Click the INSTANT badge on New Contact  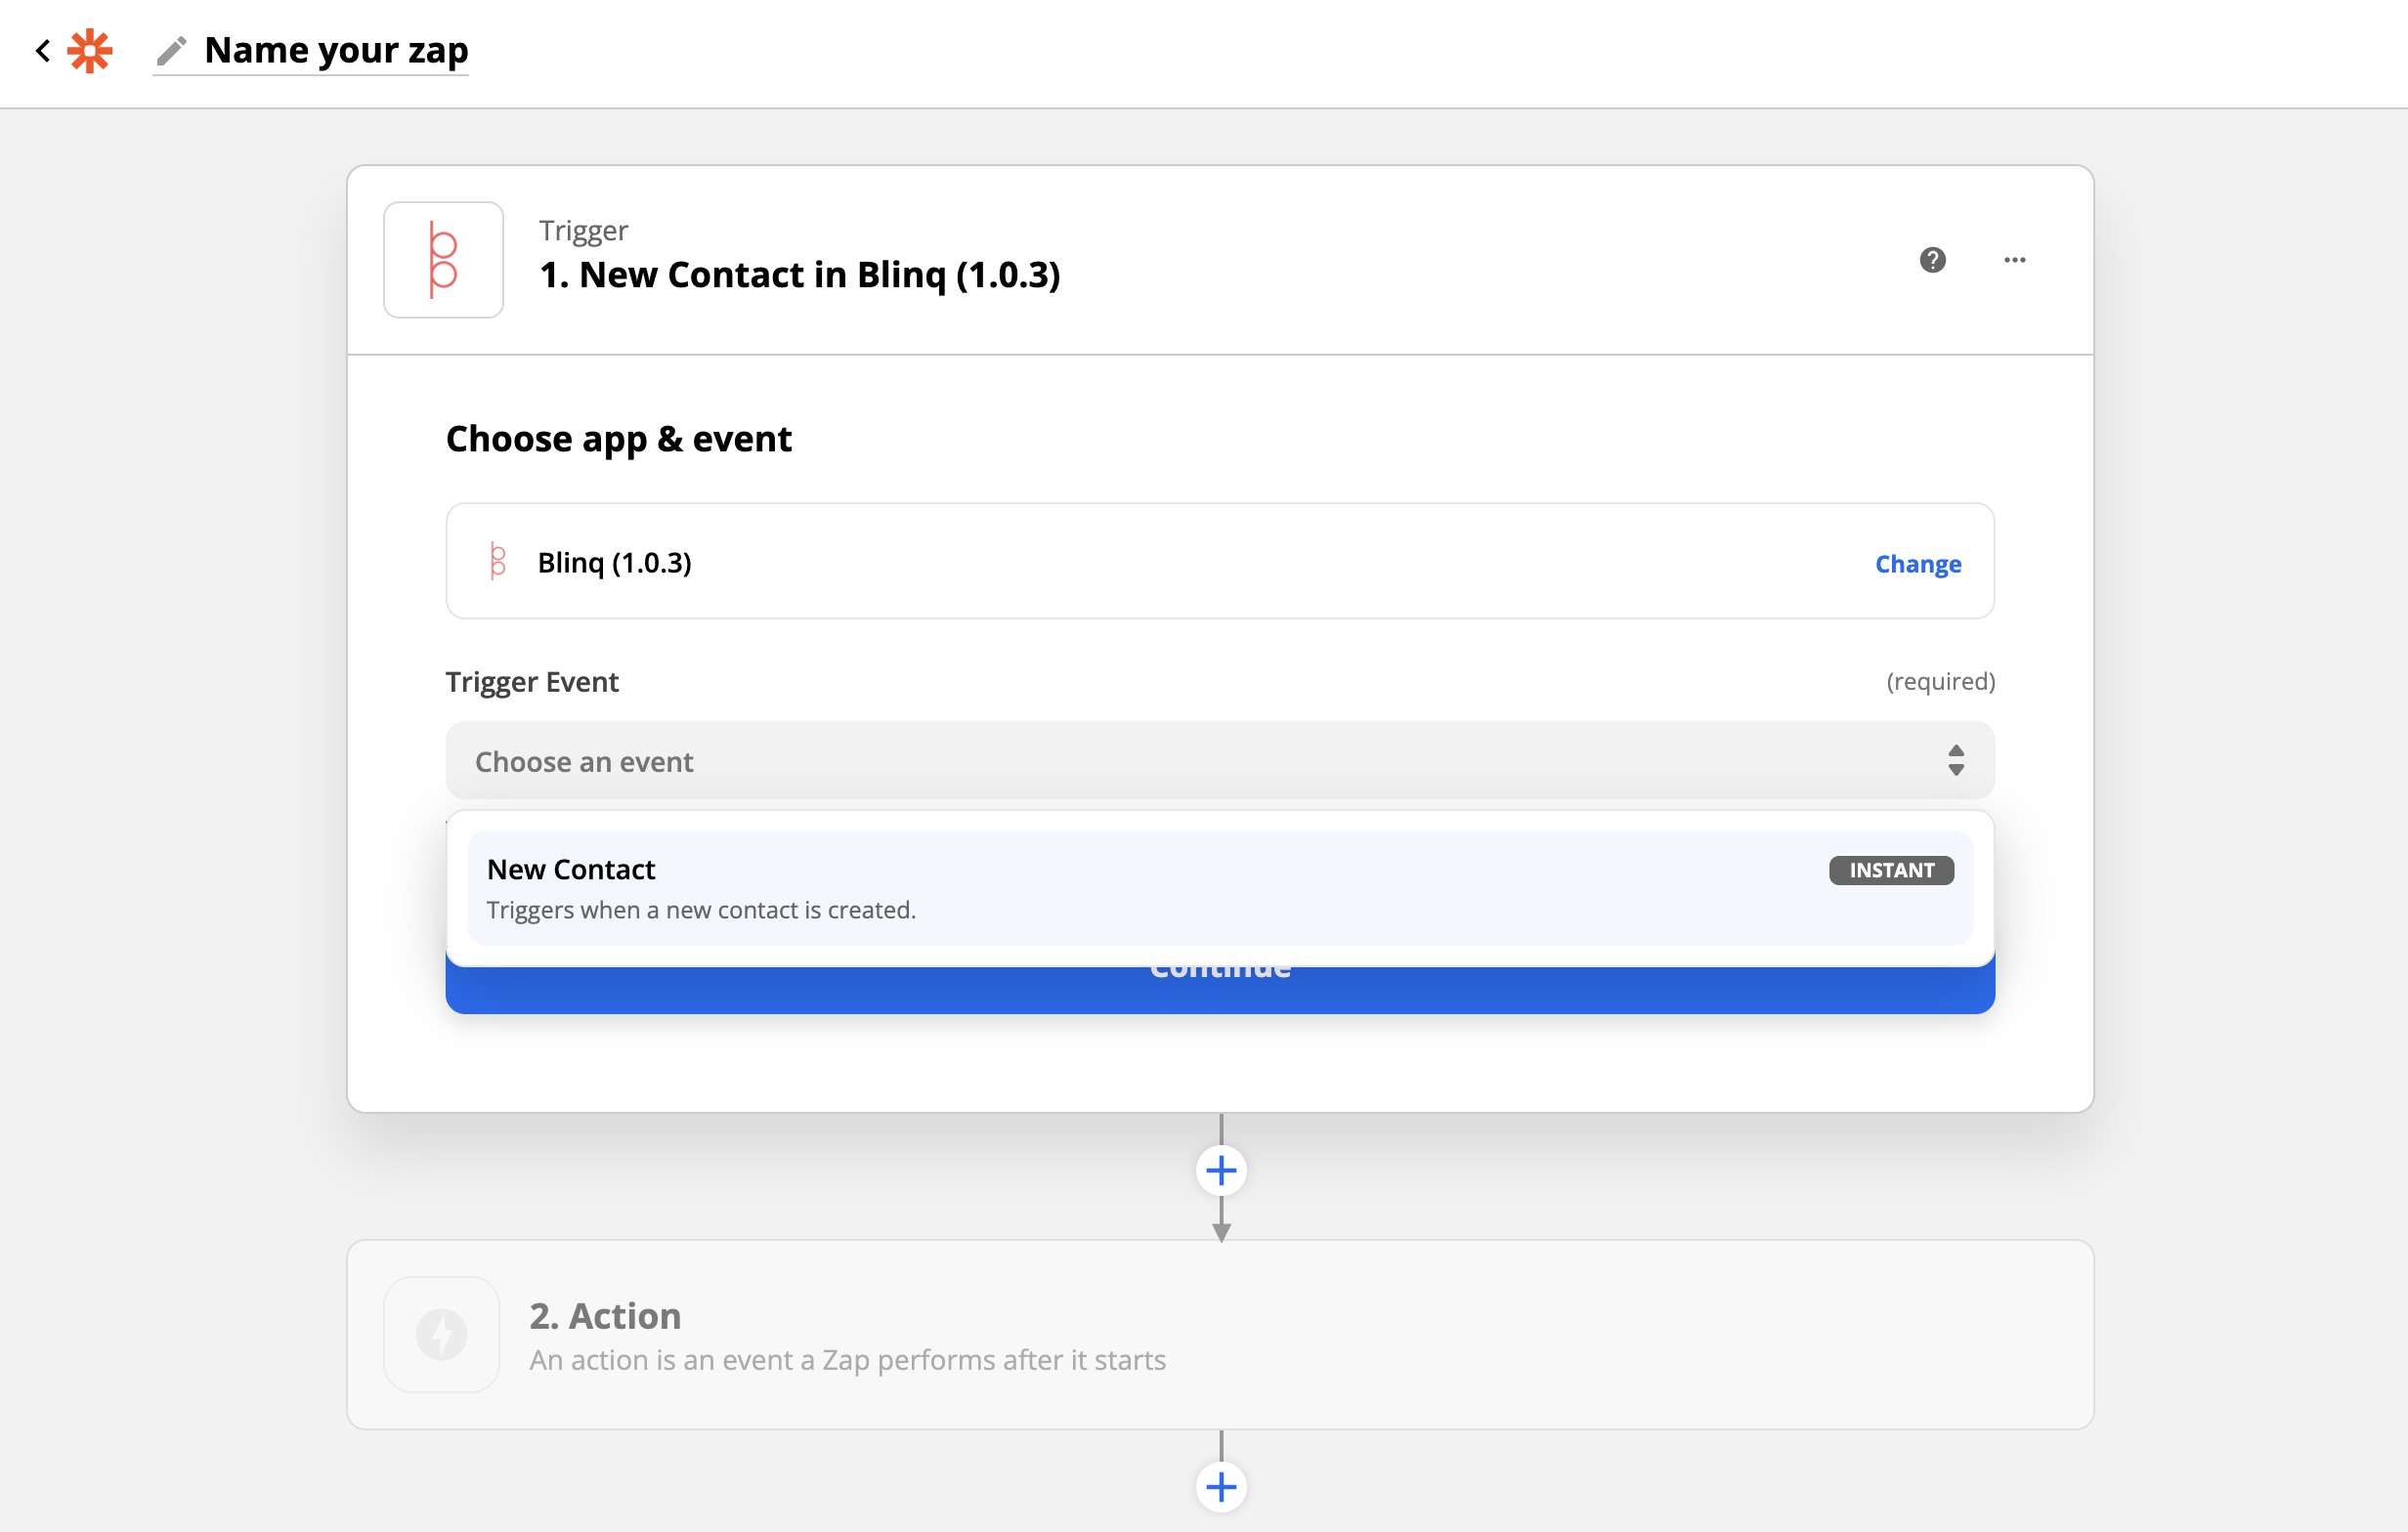tap(1890, 870)
